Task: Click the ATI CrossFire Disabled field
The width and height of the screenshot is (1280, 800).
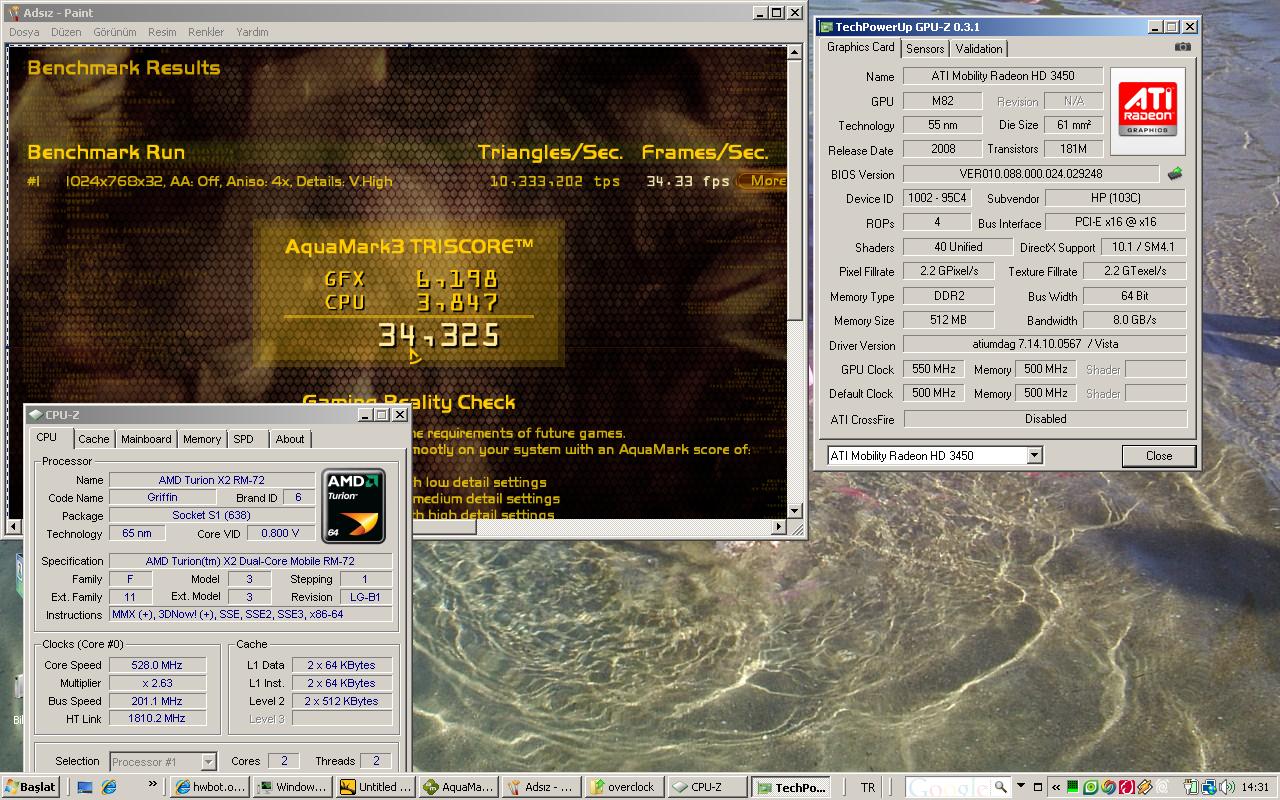Action: (x=1045, y=419)
